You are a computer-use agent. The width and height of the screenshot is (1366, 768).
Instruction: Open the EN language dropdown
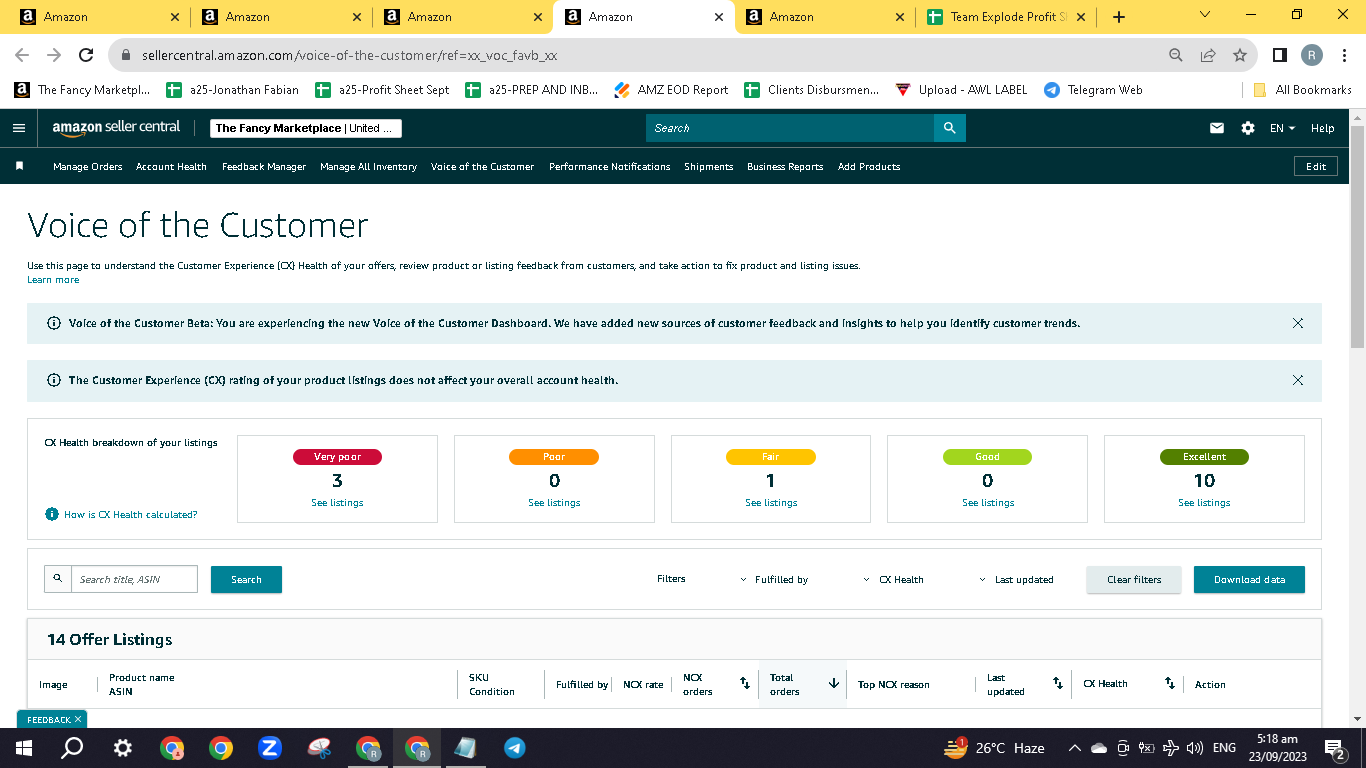pyautogui.click(x=1282, y=128)
